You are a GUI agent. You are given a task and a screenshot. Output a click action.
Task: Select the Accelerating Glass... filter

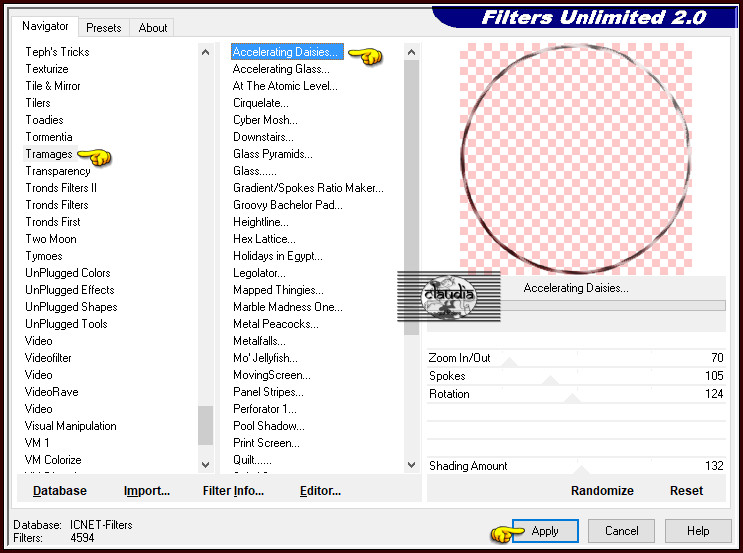[x=281, y=69]
